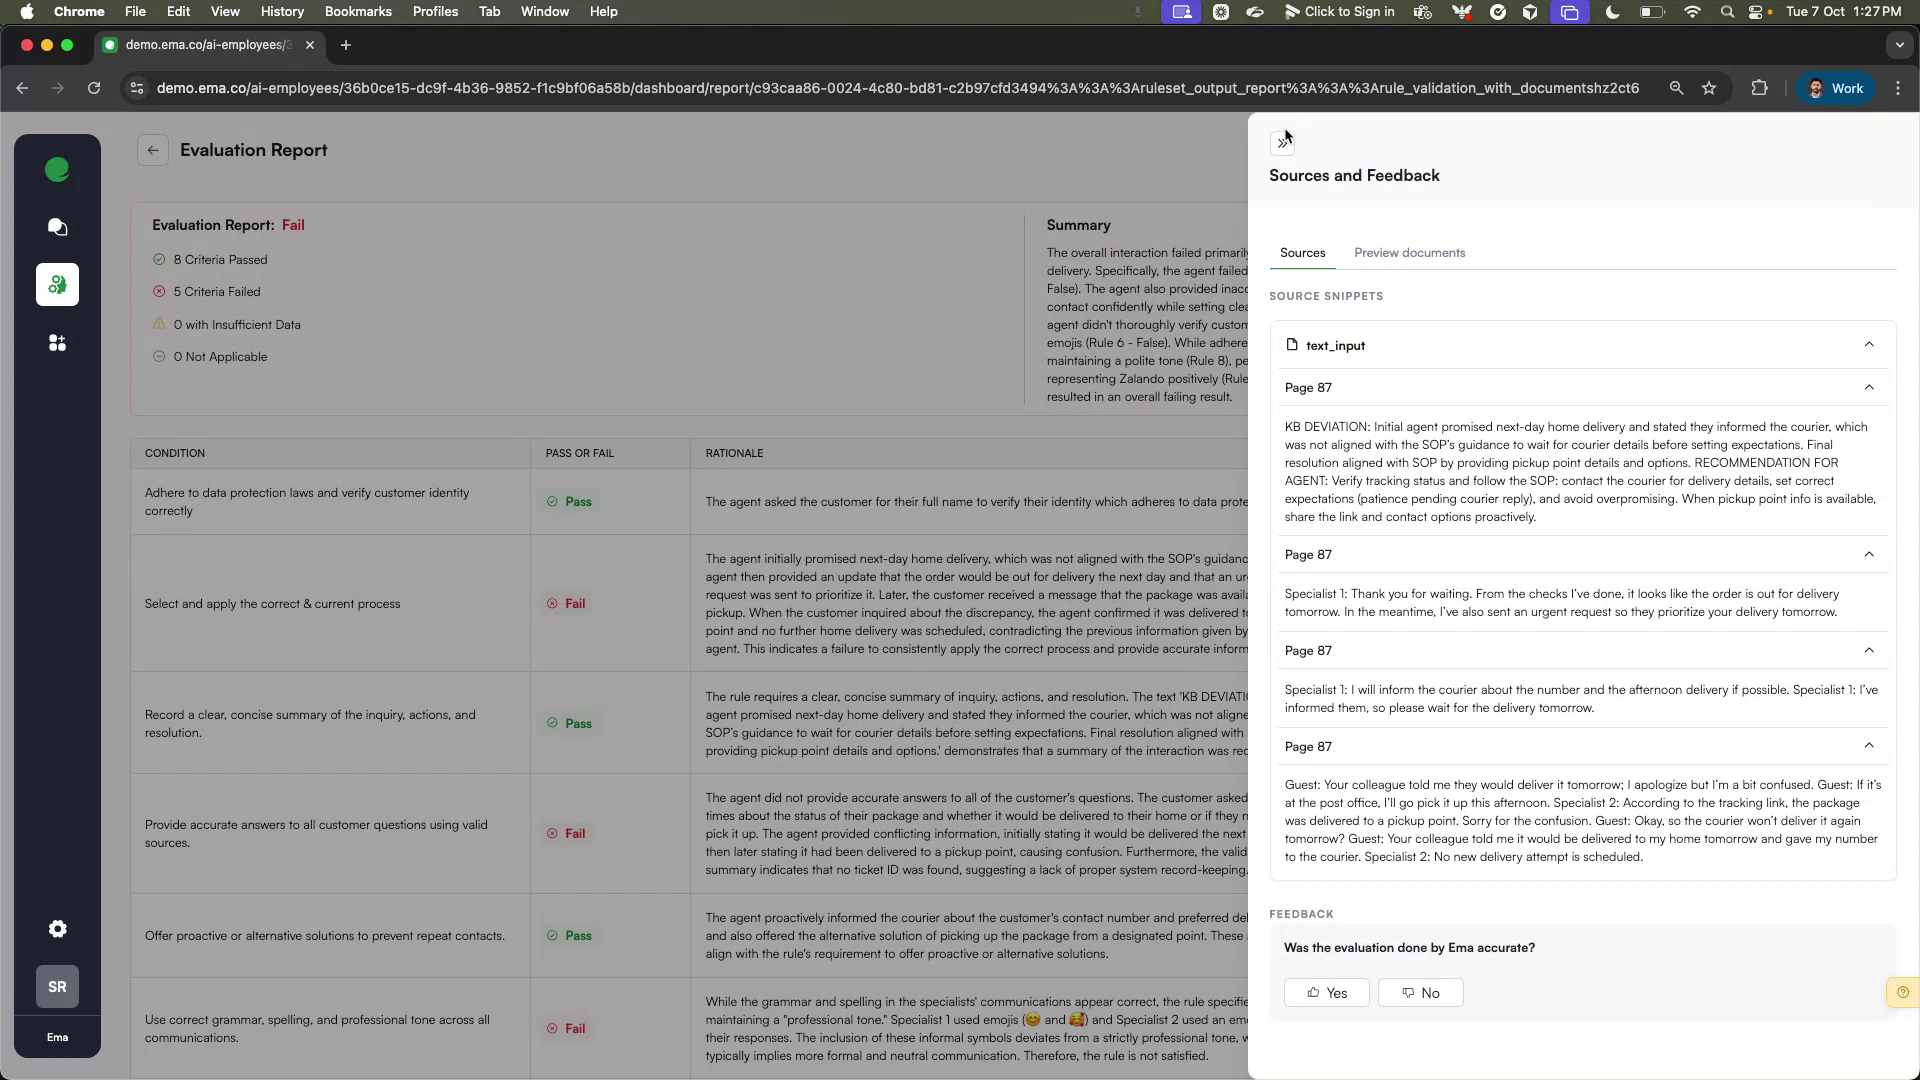The height and width of the screenshot is (1080, 1920).
Task: Select the AI employees gear icon in sidebar
Action: (x=57, y=285)
